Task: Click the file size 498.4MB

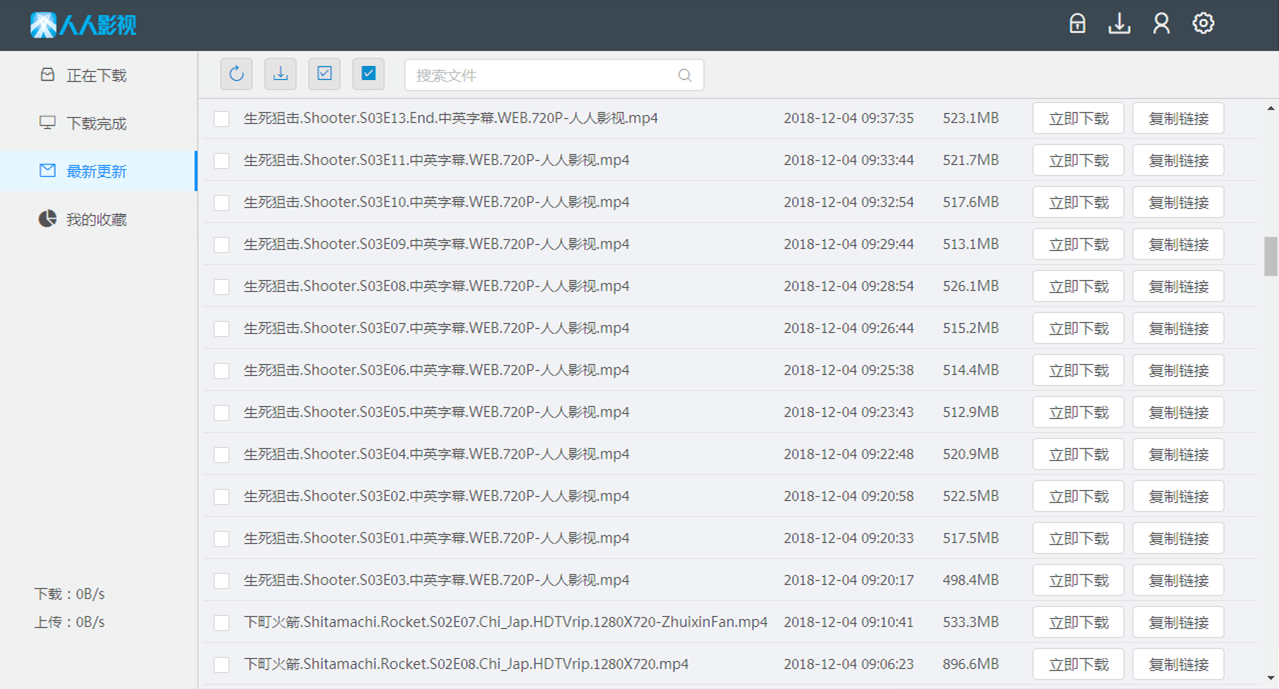Action: pos(971,580)
